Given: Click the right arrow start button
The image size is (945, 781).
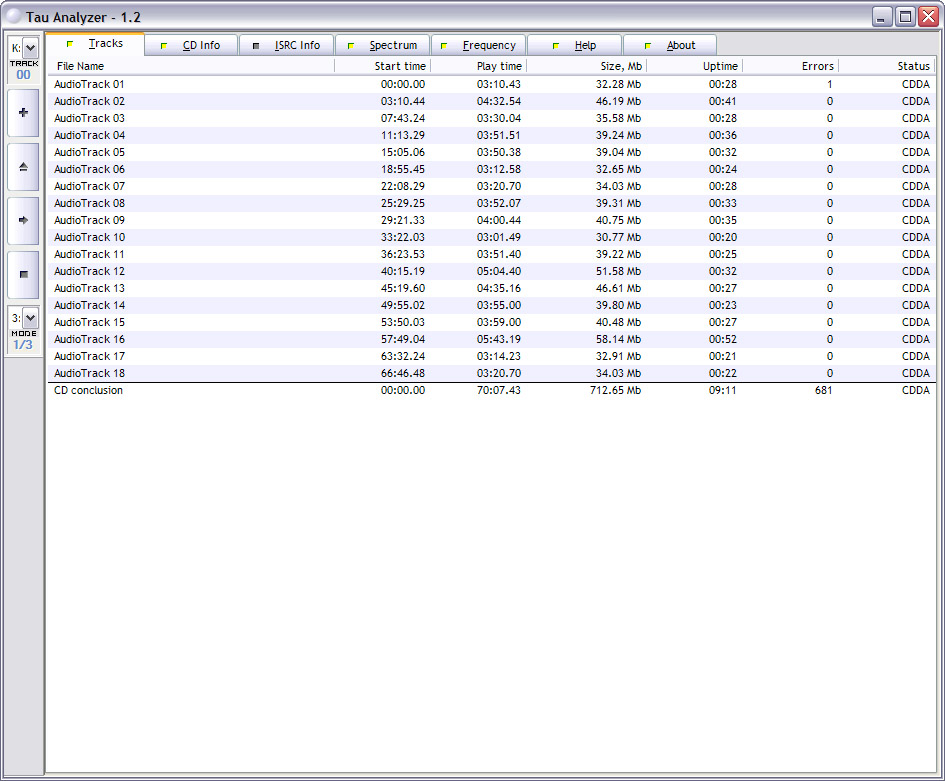Looking at the screenshot, I should [23, 220].
